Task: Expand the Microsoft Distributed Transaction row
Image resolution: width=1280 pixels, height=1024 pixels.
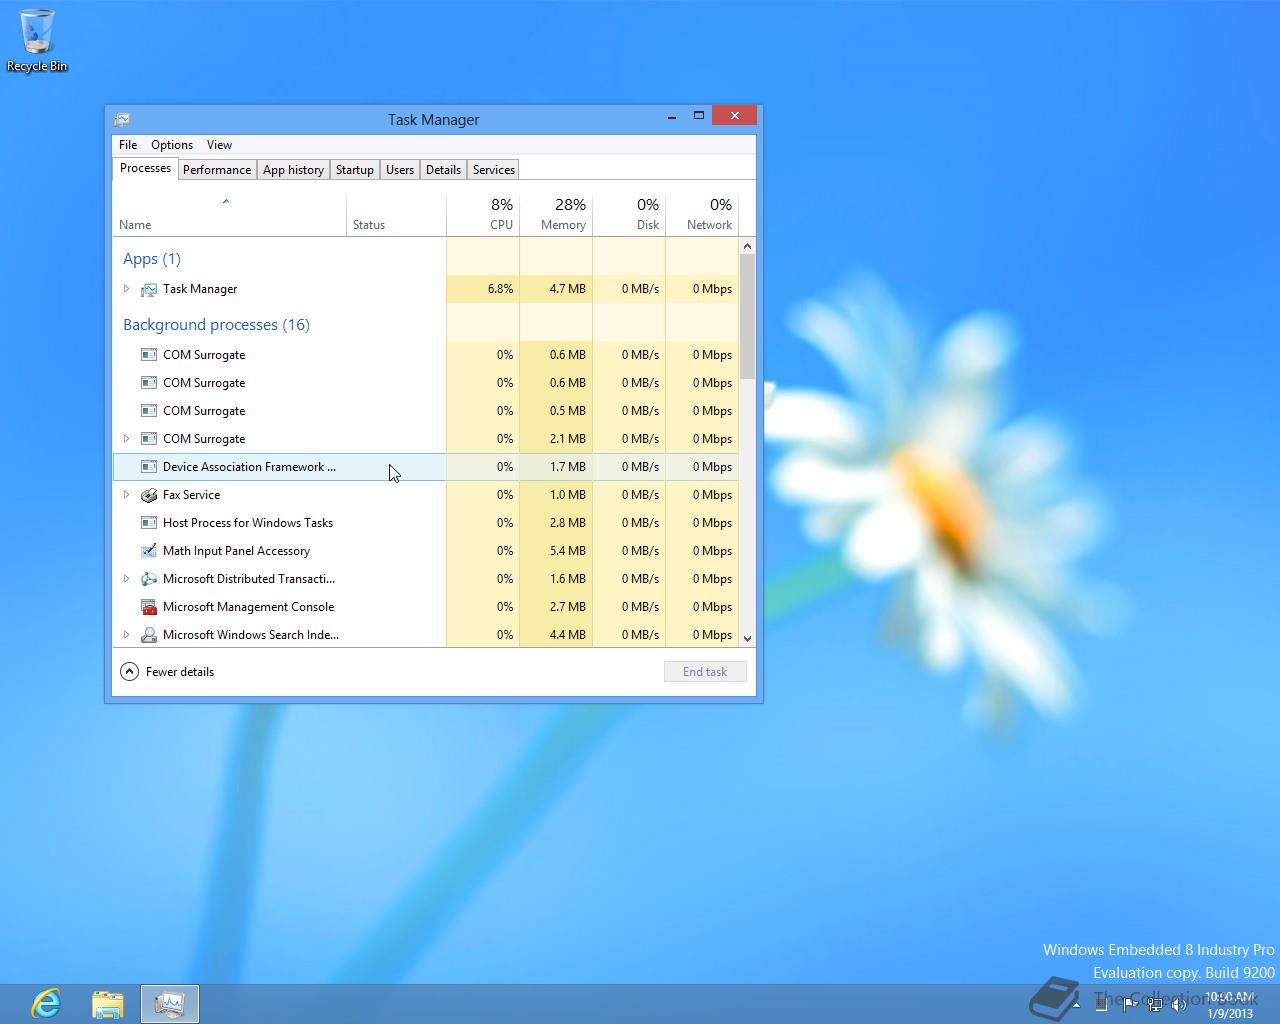Action: pyautogui.click(x=126, y=579)
